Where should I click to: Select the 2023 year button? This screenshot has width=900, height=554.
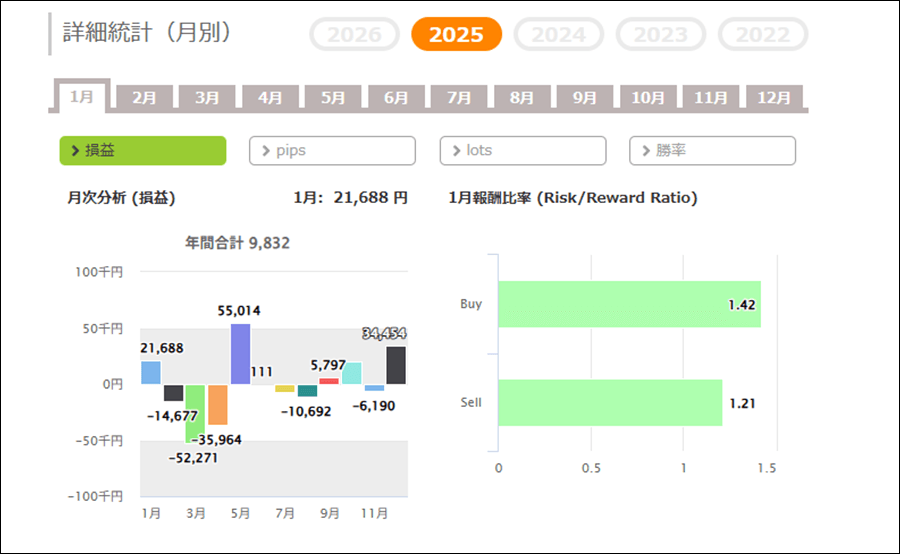click(661, 35)
